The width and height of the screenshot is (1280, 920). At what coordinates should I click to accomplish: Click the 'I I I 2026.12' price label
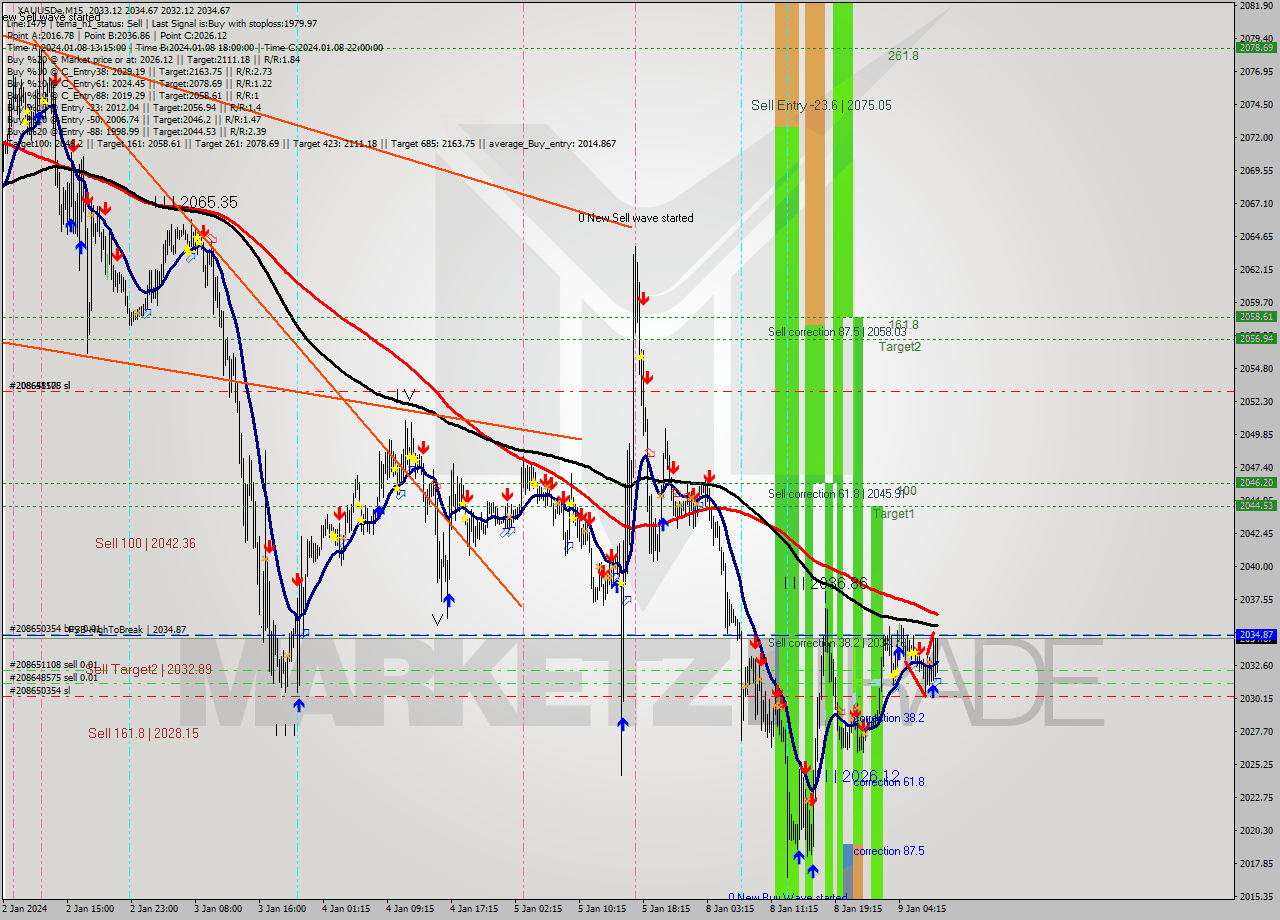(864, 776)
